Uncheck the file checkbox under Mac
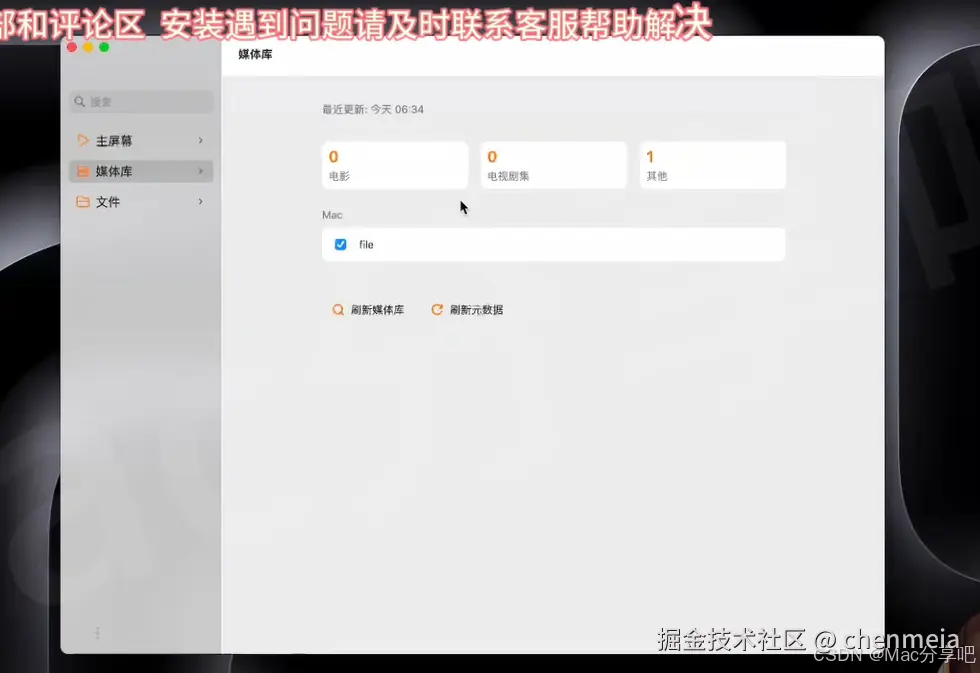Screen dimensions: 980x673 coord(341,244)
